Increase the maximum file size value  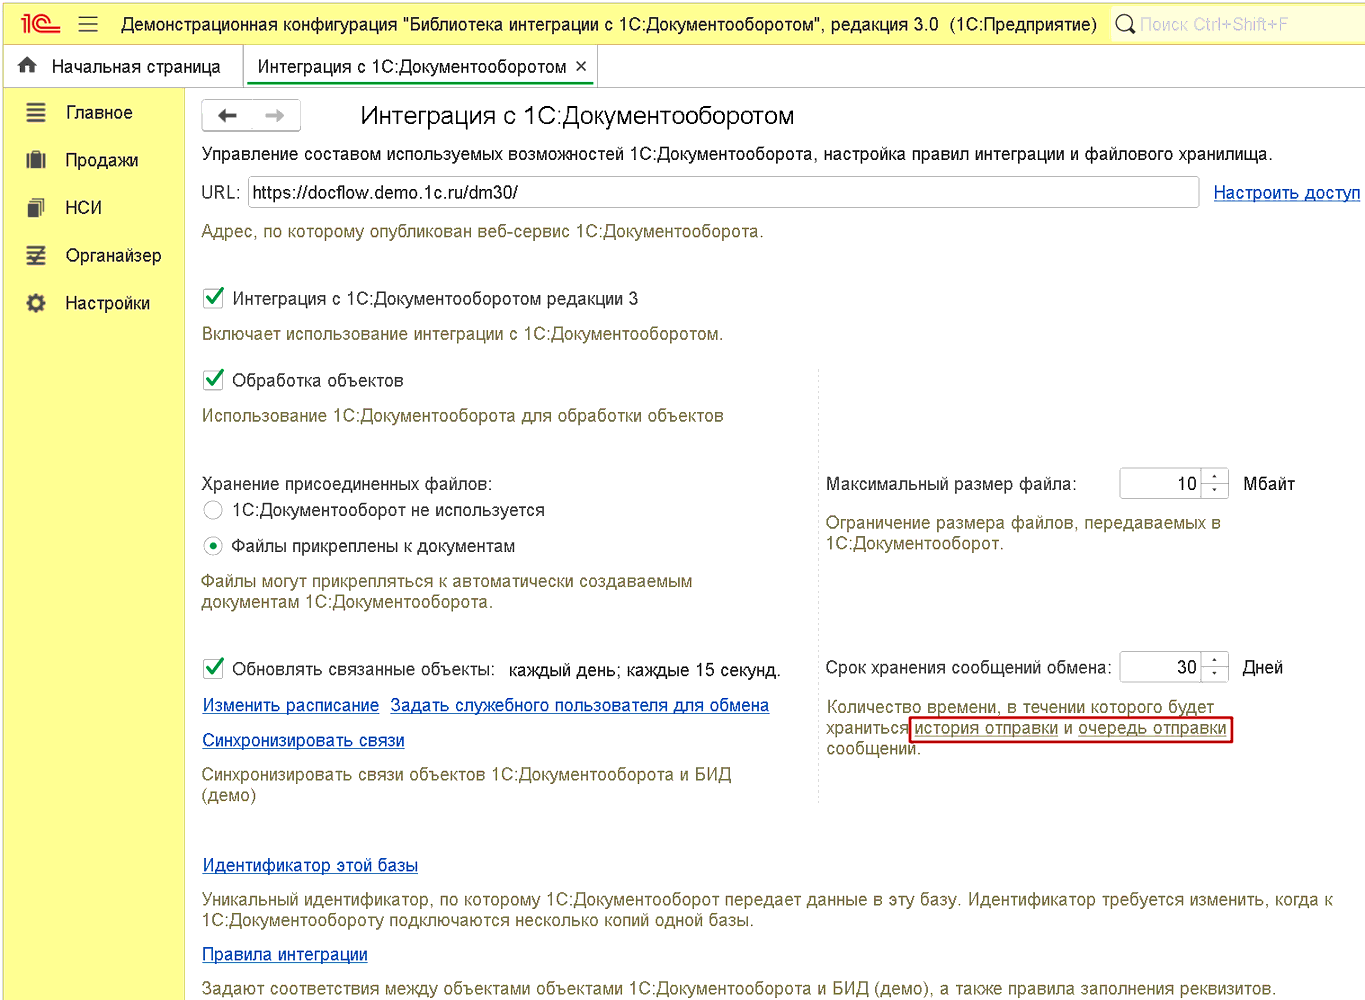[x=1215, y=477]
